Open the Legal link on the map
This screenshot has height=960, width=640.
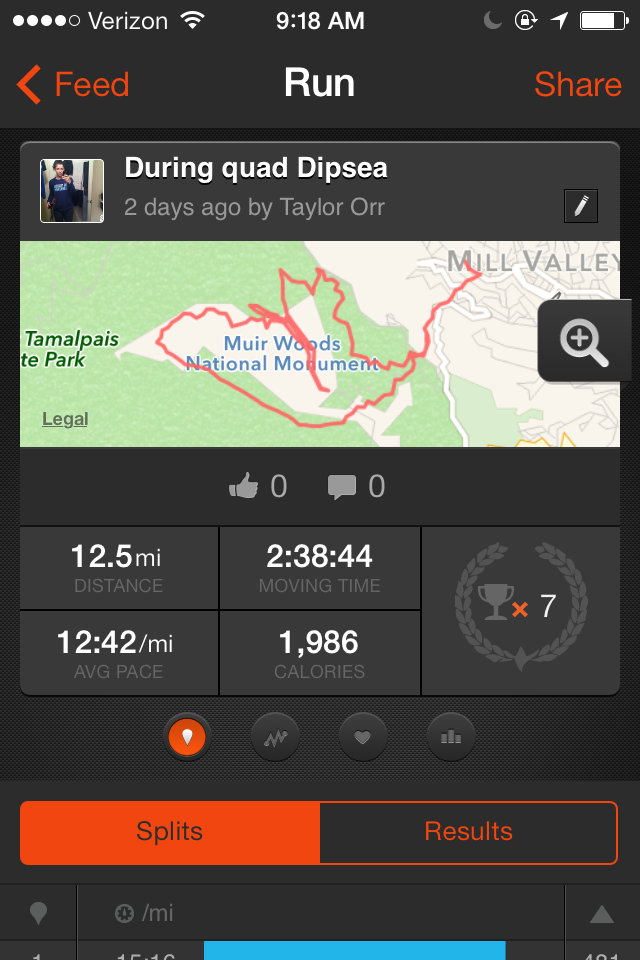[65, 419]
